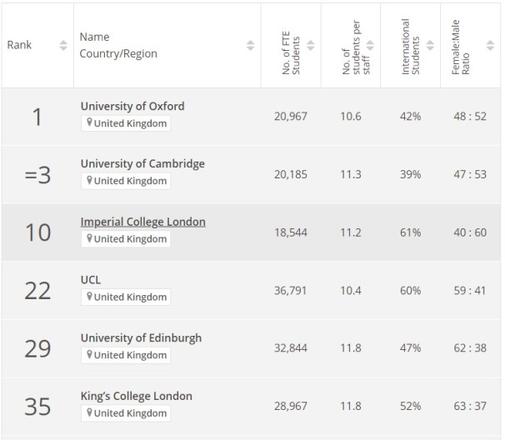
Task: Open UCL university page
Action: (90, 280)
